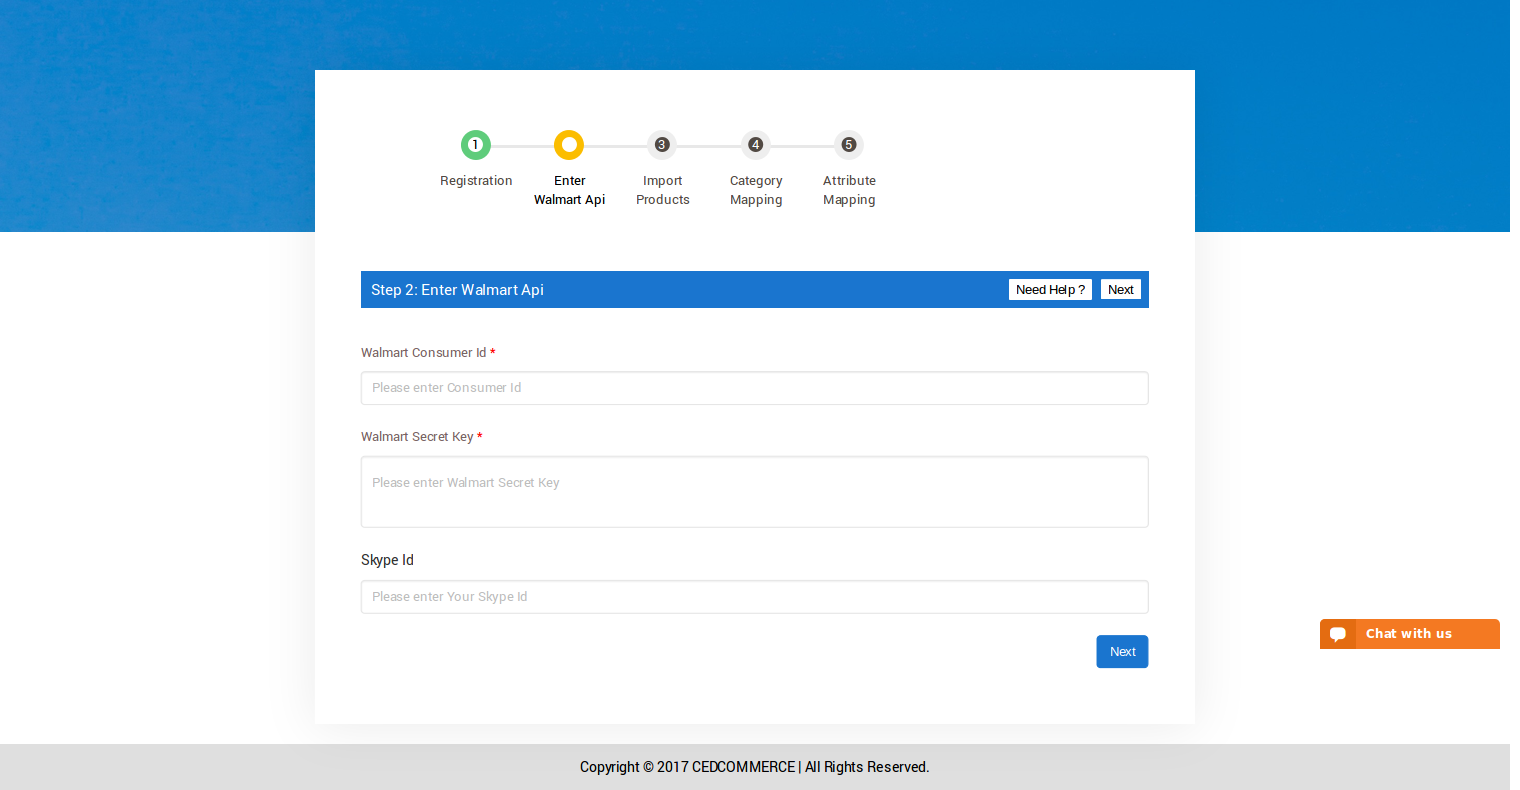1520x790 pixels.
Task: Select the Registration step label
Action: tap(476, 181)
